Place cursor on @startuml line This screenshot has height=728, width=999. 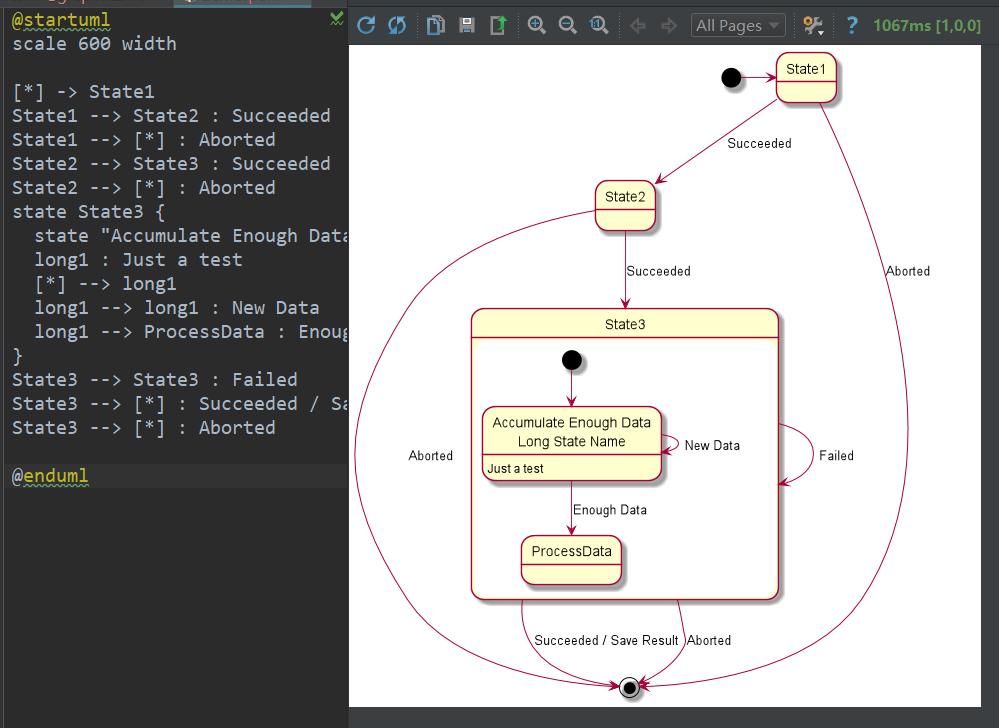[62, 20]
